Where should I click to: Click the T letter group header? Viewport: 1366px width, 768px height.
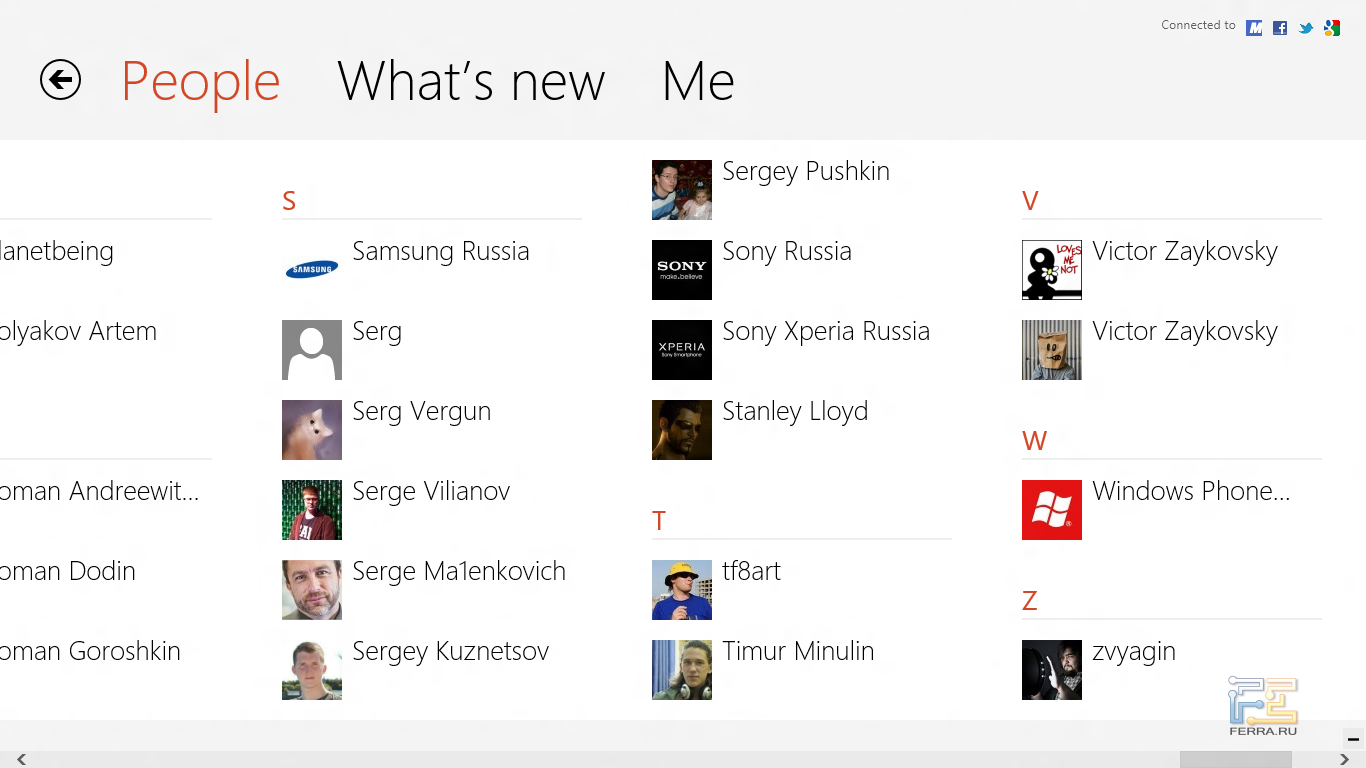659,521
